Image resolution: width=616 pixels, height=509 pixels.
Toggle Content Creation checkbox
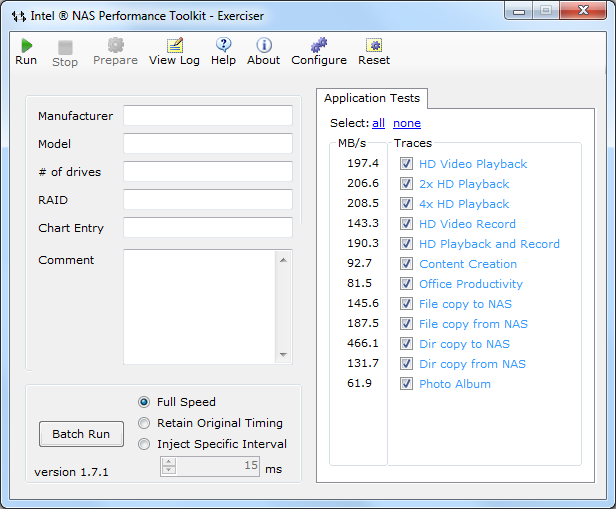click(x=406, y=264)
